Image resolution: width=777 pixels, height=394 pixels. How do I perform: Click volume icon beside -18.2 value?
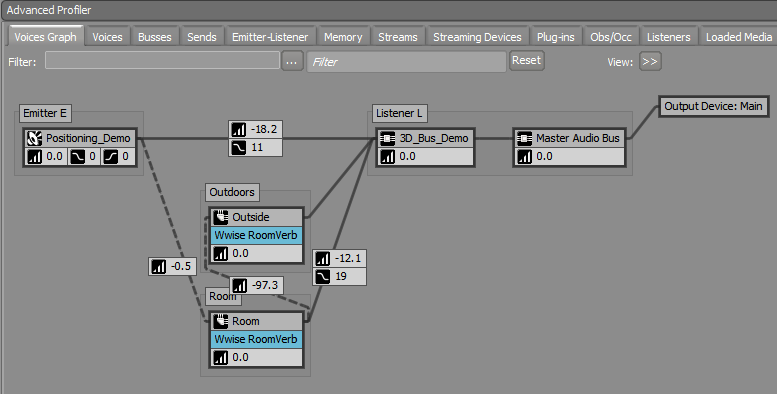coord(239,130)
